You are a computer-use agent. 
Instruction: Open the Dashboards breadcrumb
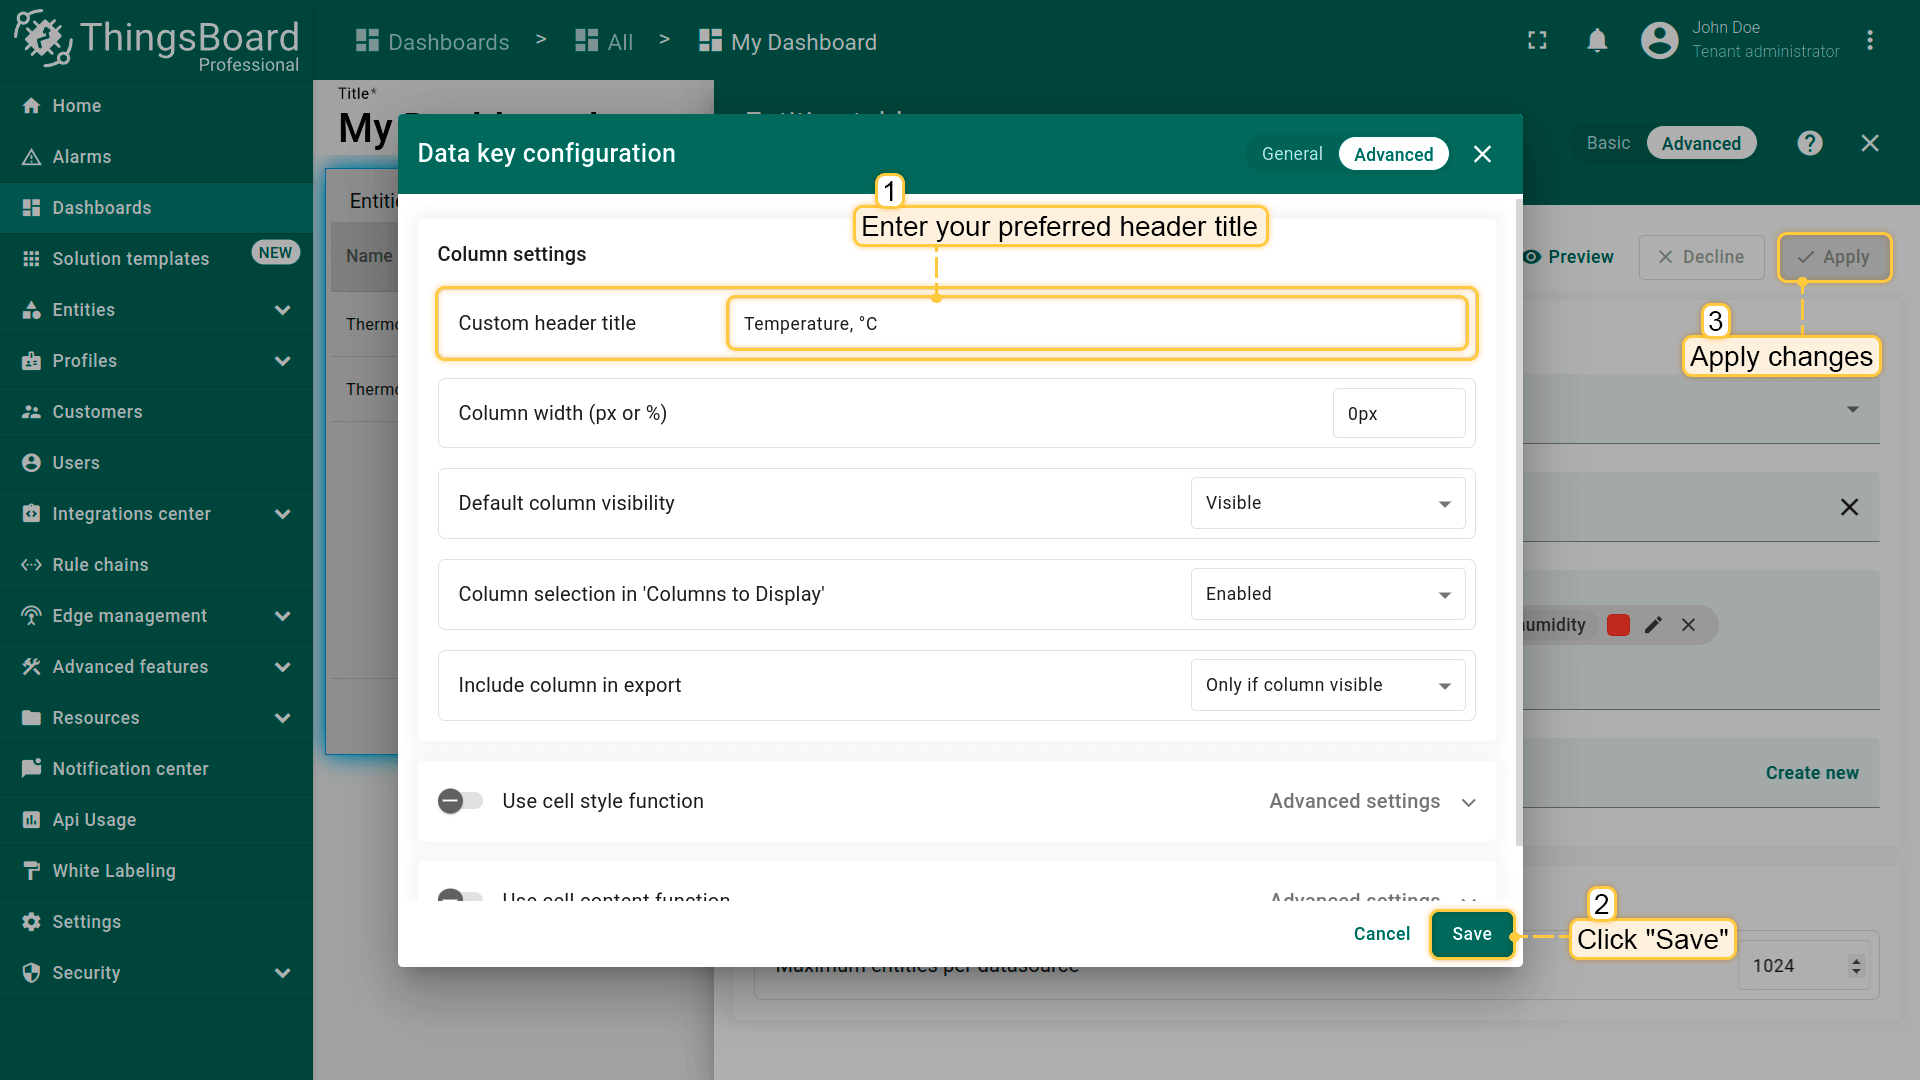pos(433,42)
